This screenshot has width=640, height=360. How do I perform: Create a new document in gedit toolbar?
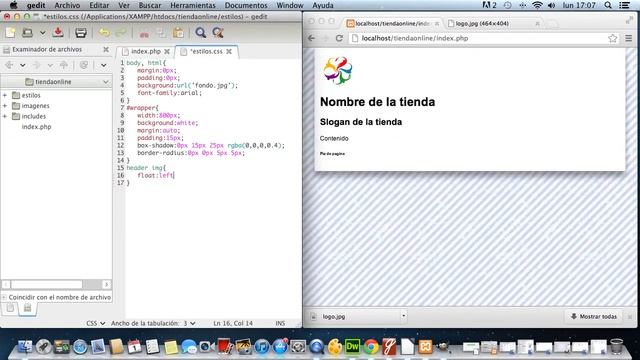tap(10, 33)
